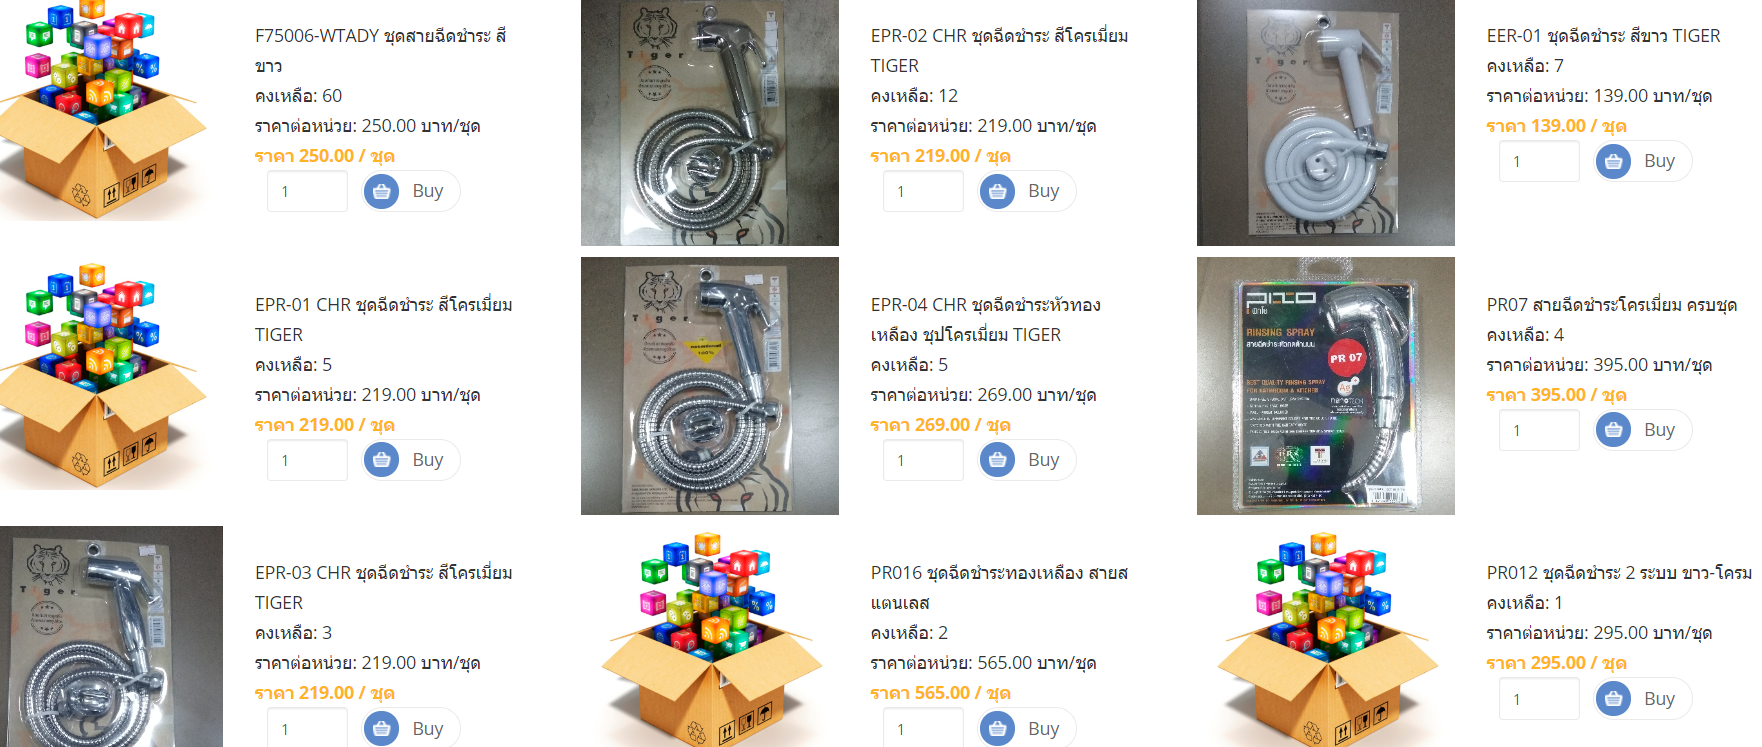Click basket icon for EPR-04 CHR product
1762x747 pixels.
coord(997,460)
